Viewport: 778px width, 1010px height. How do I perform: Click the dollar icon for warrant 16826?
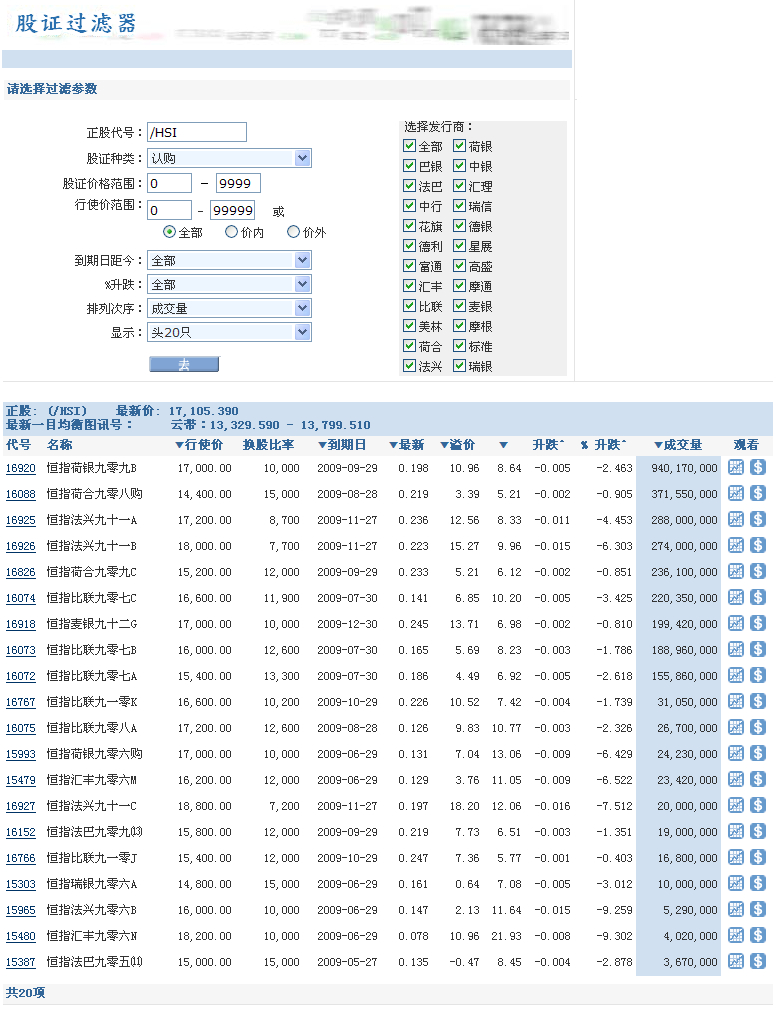758,571
